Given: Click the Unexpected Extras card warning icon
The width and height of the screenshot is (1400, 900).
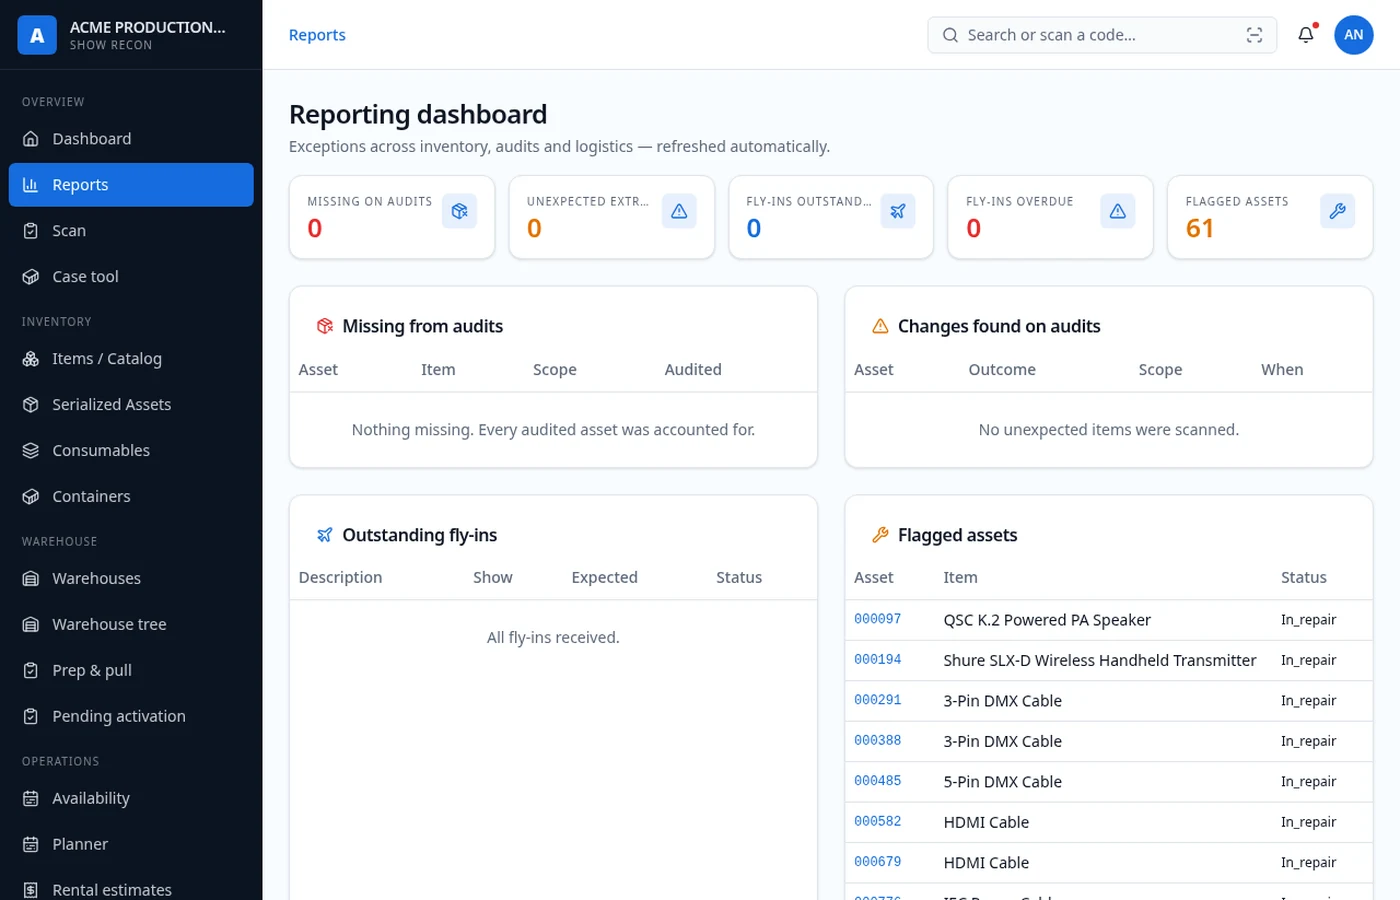Looking at the screenshot, I should tap(679, 211).
